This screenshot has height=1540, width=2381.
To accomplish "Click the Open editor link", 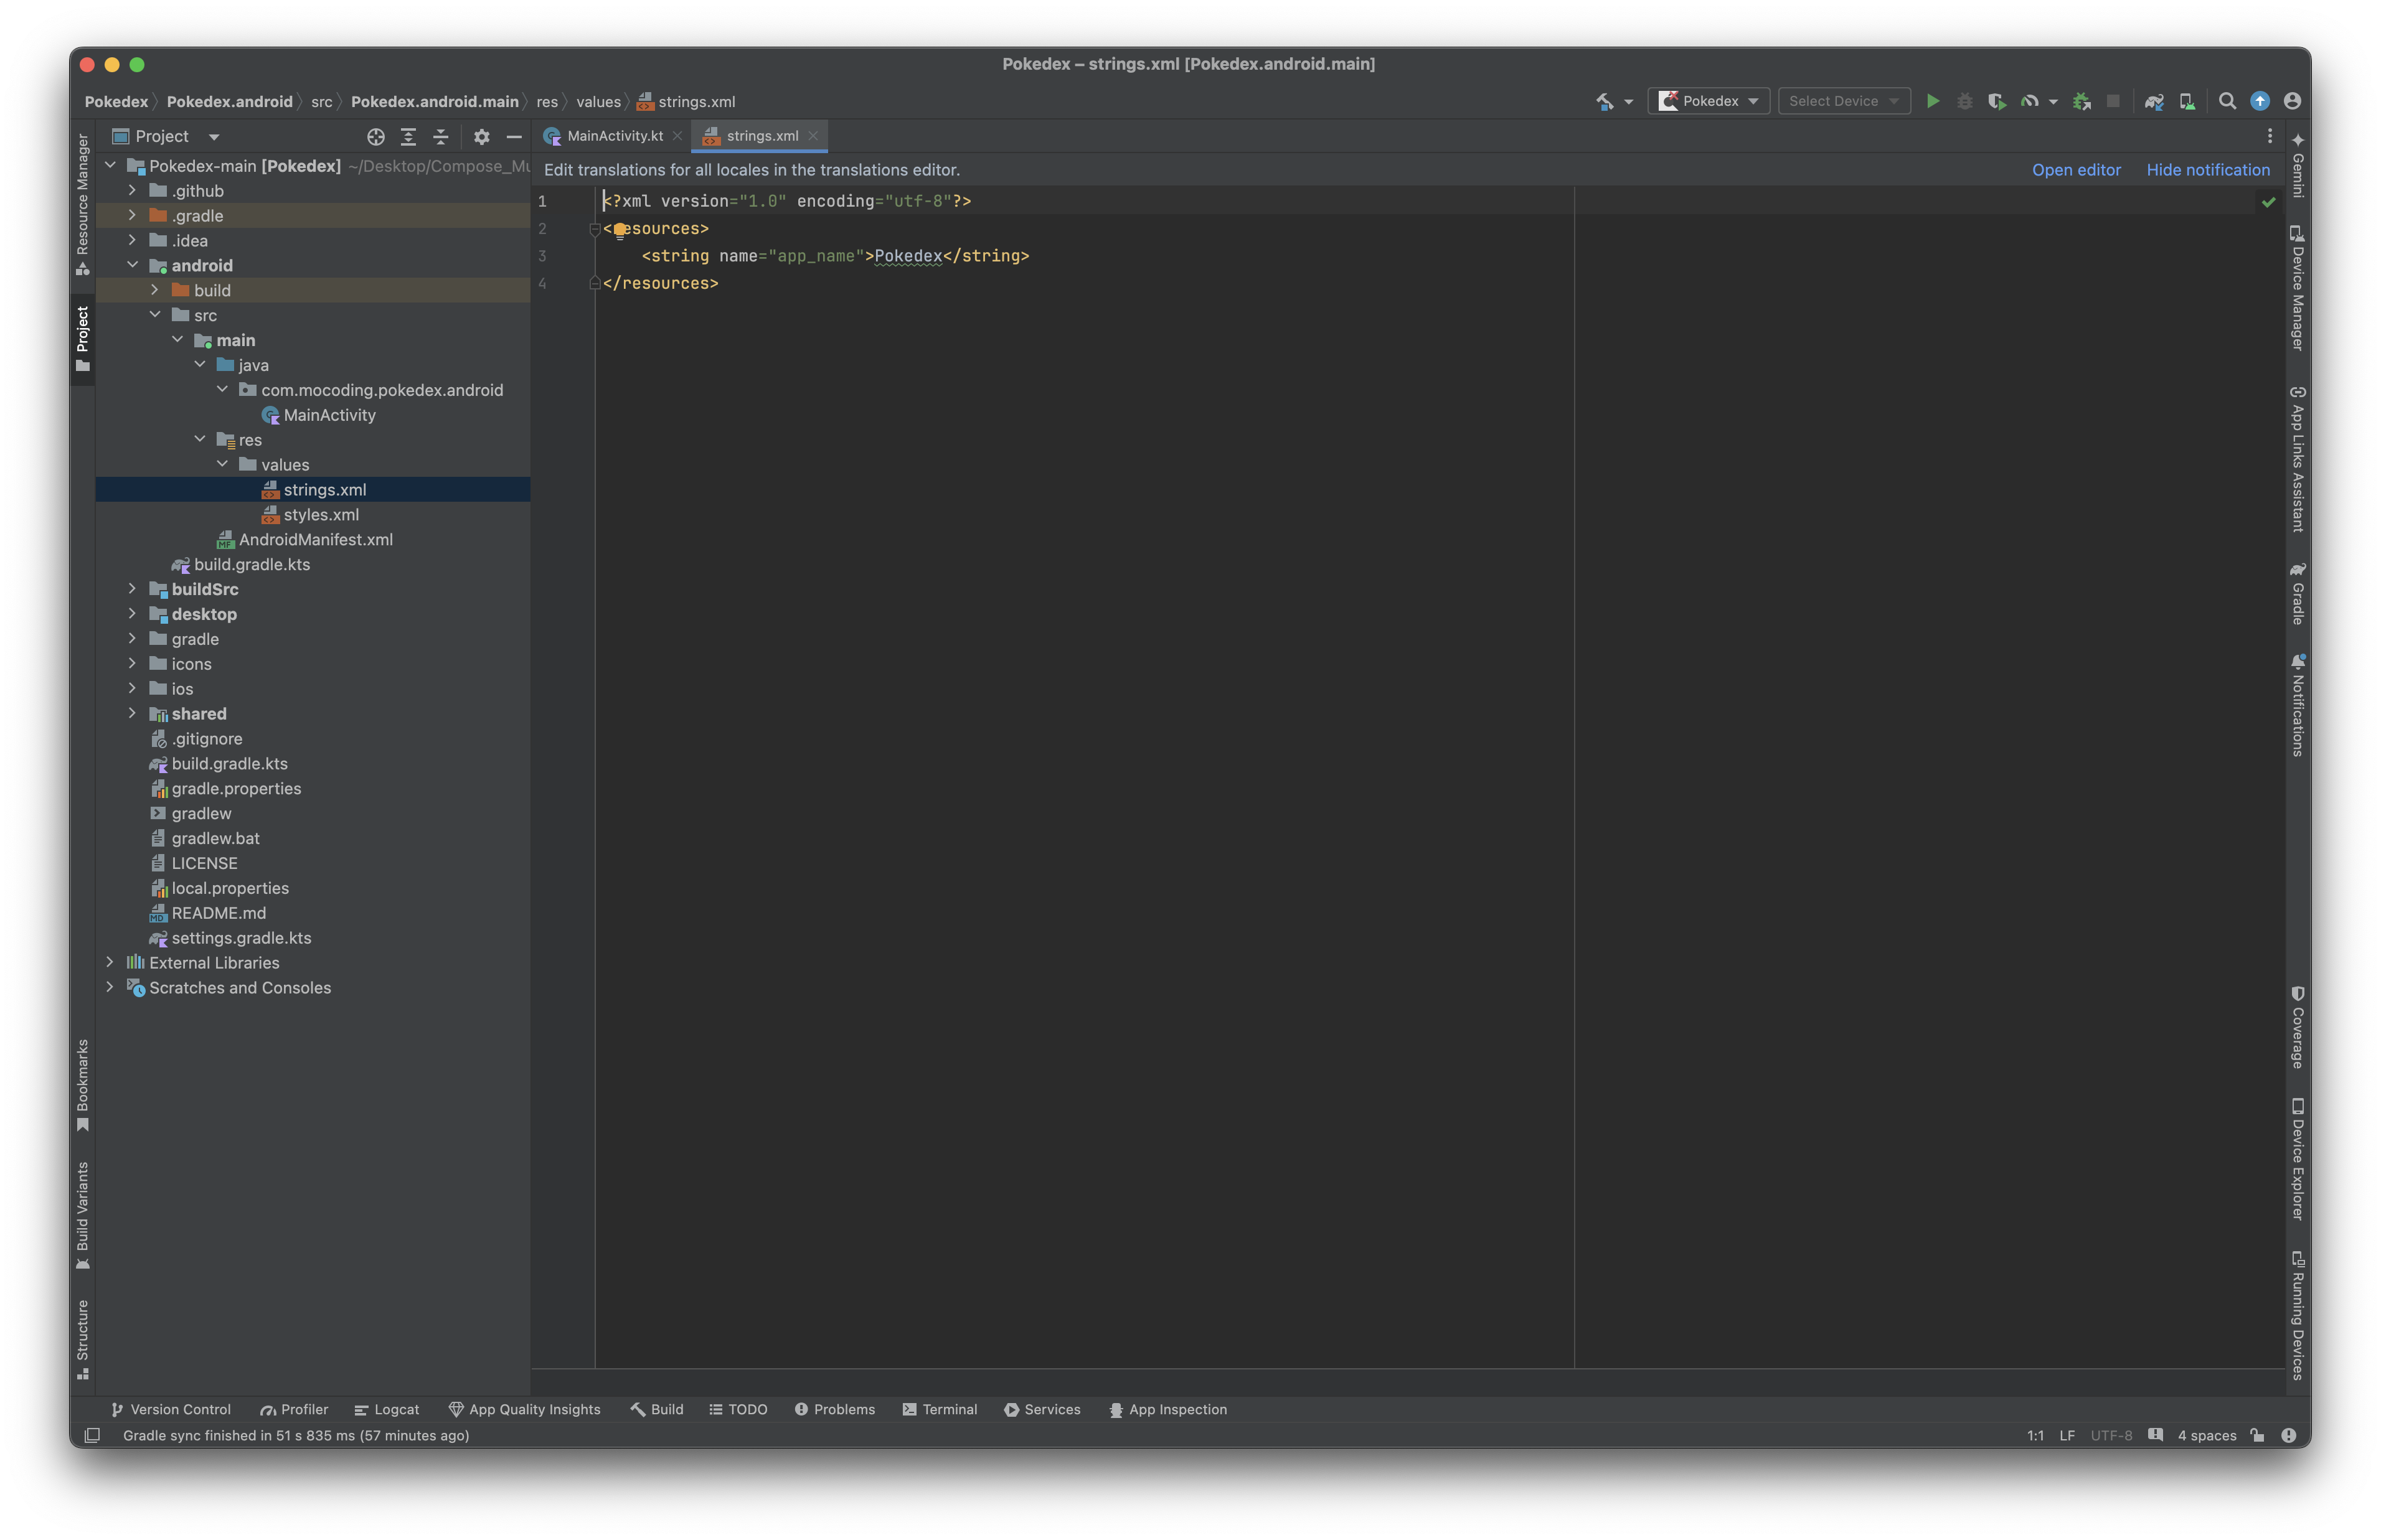I will point(2075,170).
